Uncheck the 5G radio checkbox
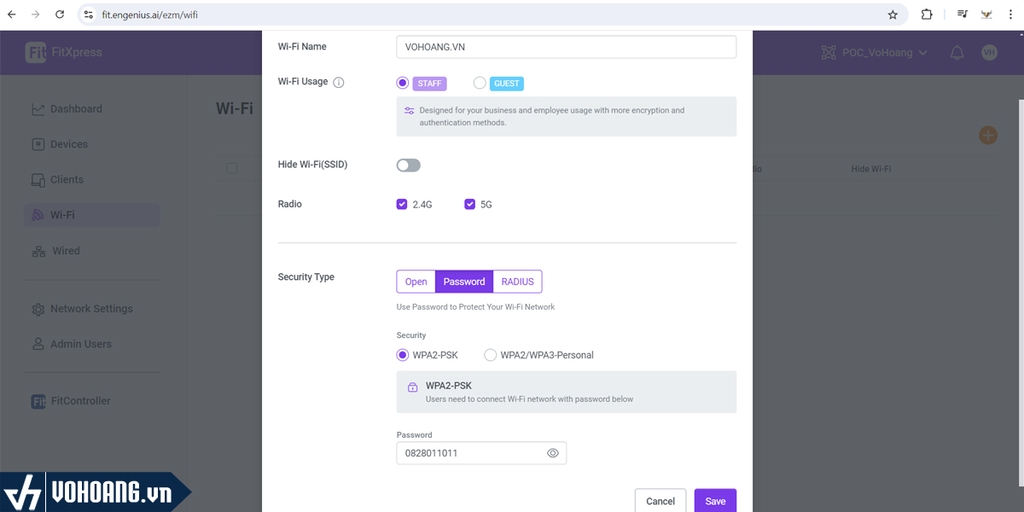The image size is (1024, 512). (470, 204)
